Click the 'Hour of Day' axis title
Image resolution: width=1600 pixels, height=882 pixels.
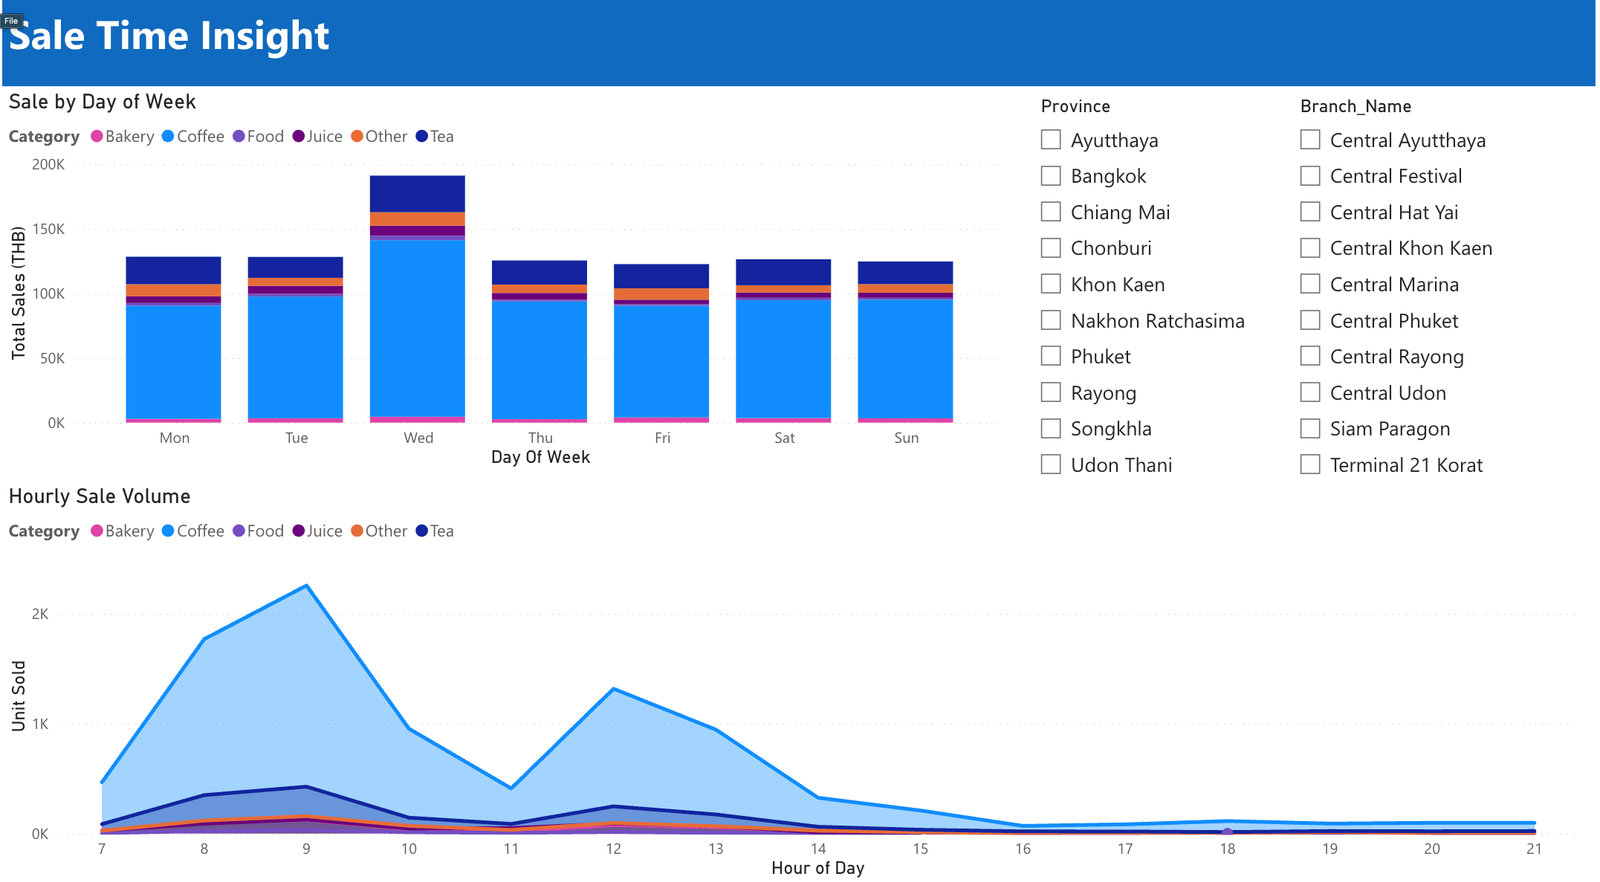(x=817, y=868)
